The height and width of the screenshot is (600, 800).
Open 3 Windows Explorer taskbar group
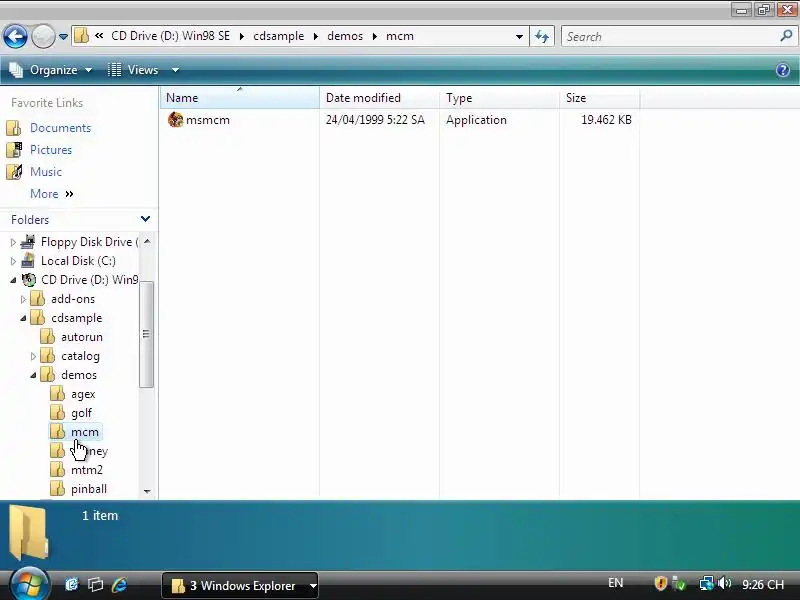[x=240, y=586]
